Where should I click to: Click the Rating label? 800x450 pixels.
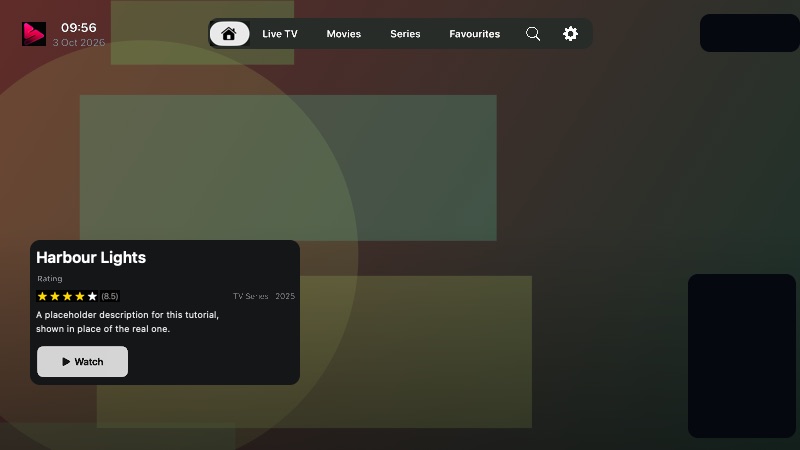[x=49, y=279]
